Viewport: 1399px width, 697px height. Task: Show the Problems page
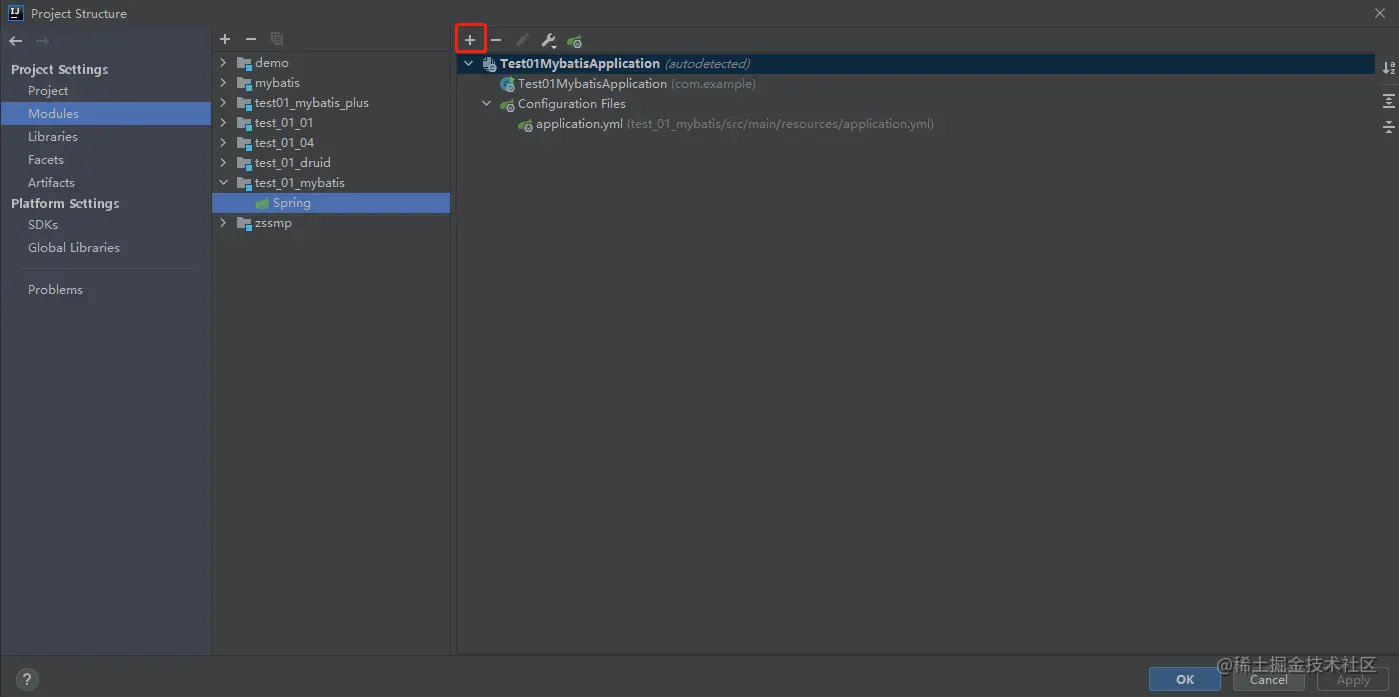click(55, 290)
